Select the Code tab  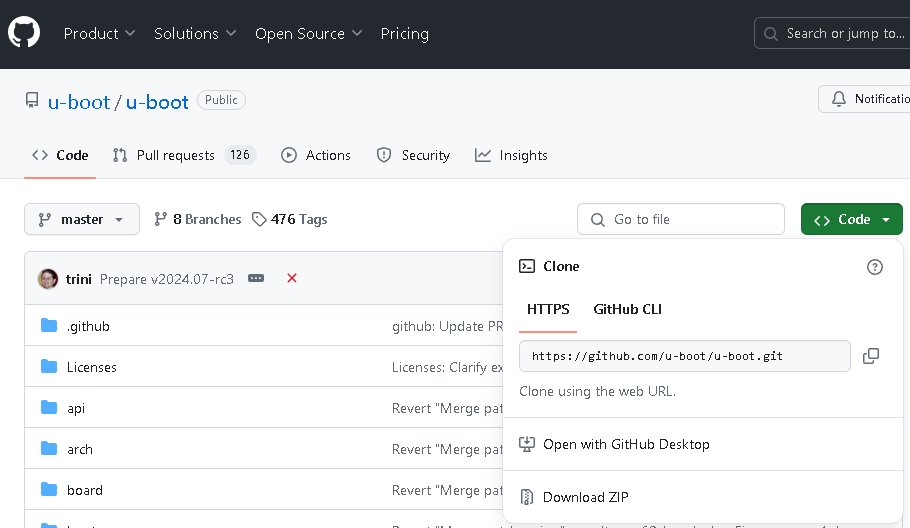tap(60, 155)
